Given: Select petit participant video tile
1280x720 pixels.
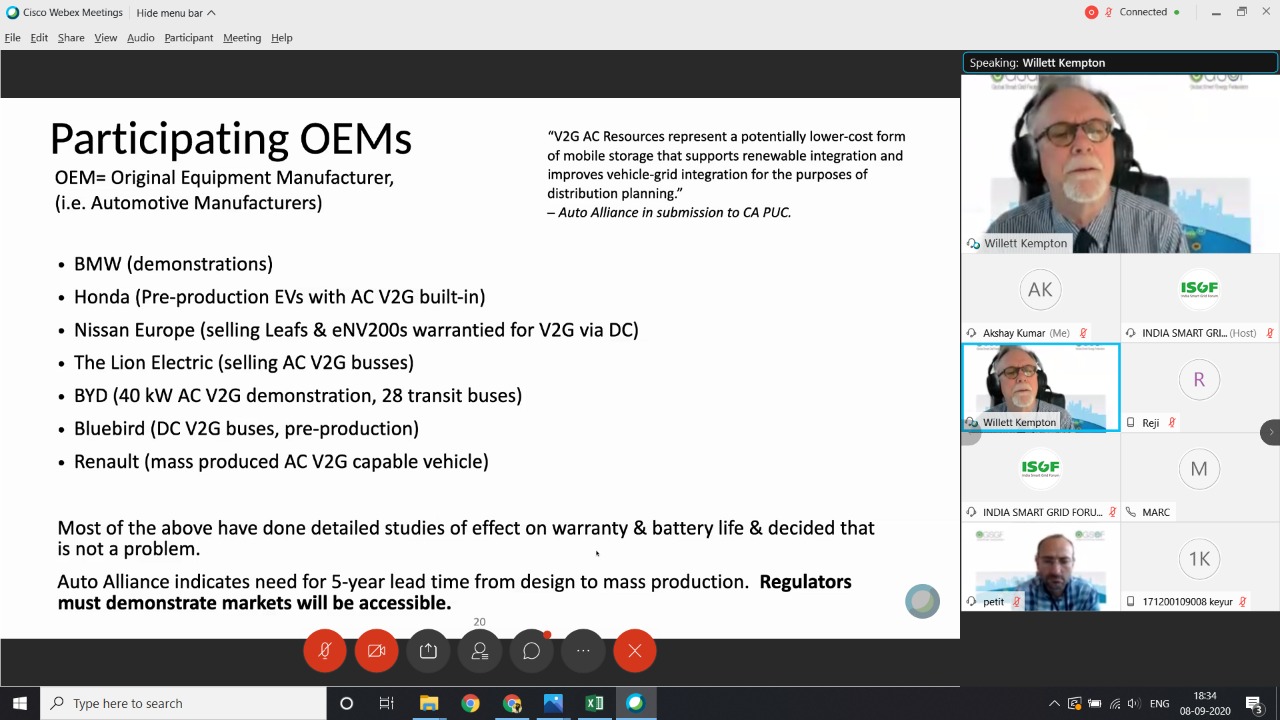Looking at the screenshot, I should coord(1040,567).
